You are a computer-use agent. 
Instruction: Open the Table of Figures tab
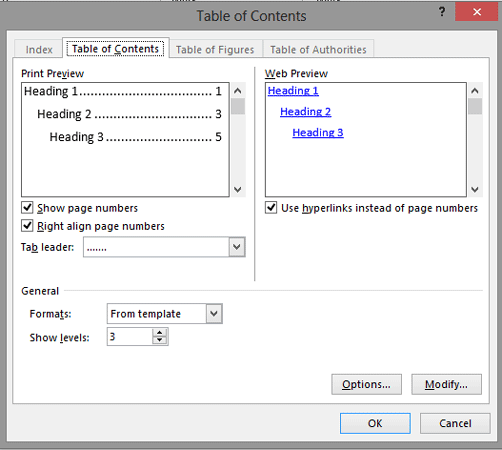[215, 50]
